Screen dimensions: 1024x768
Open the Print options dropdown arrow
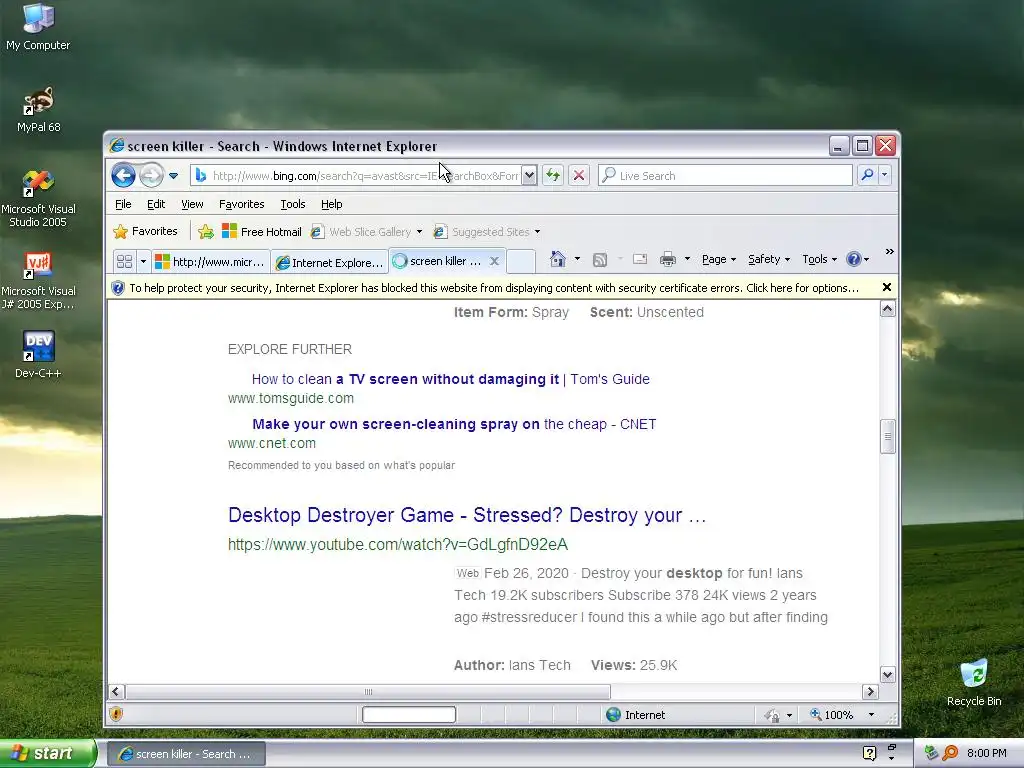(687, 259)
